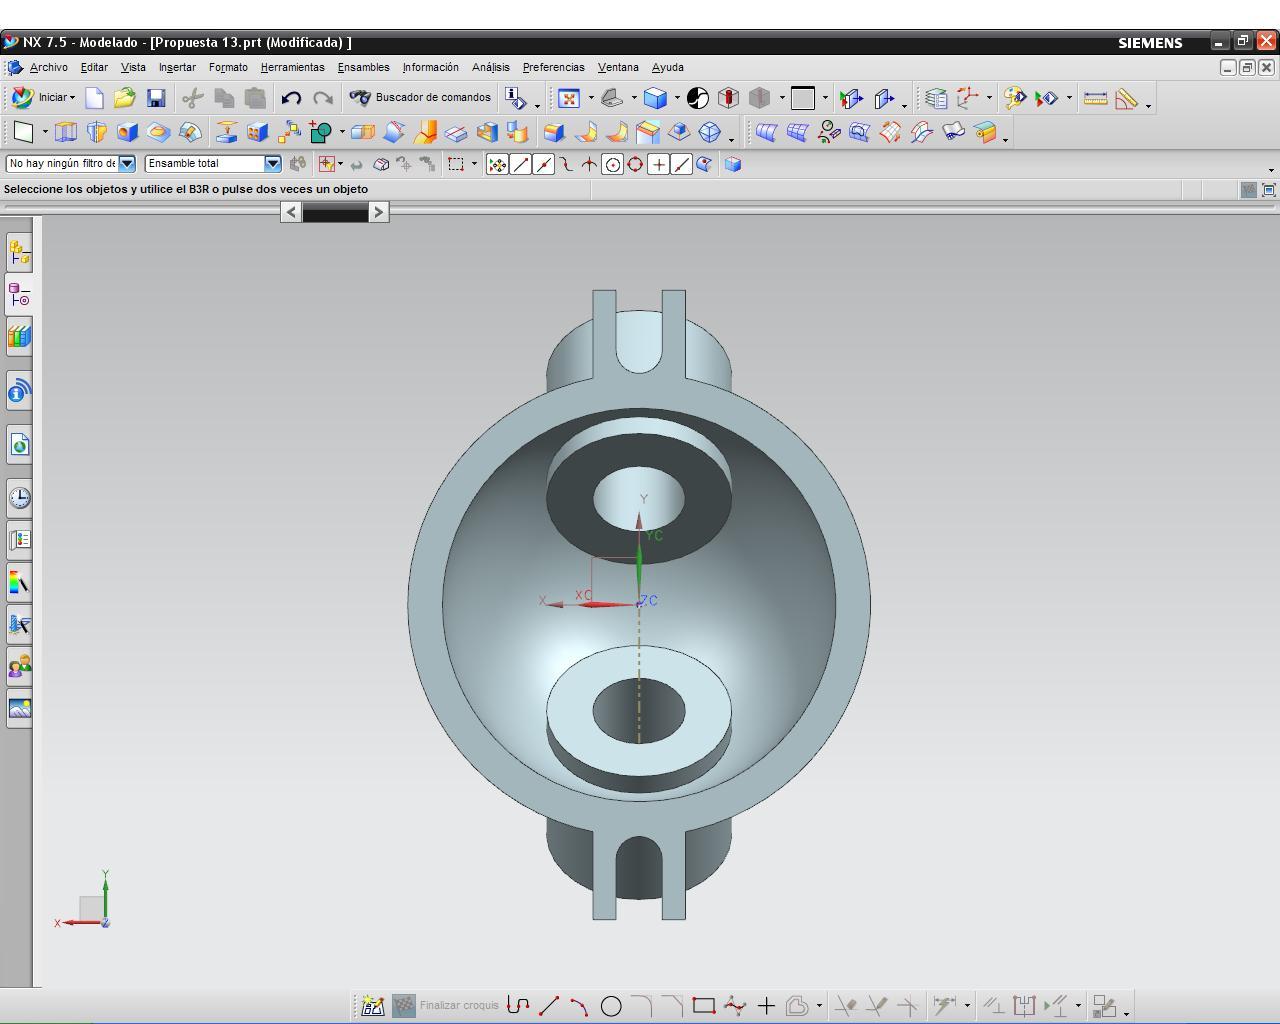Click the Revolve feature icon
This screenshot has width=1280, height=1024.
tap(97, 132)
